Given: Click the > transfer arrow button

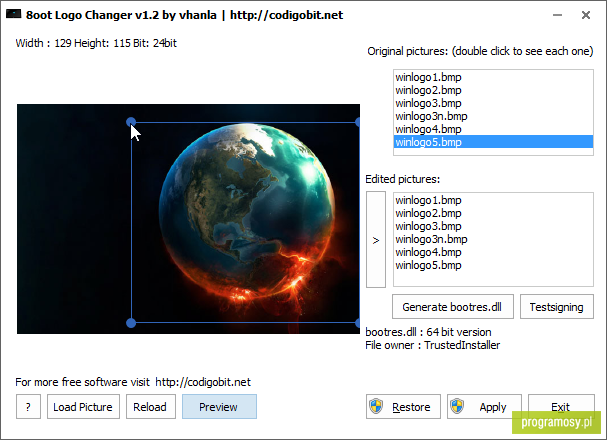Looking at the screenshot, I should pos(376,240).
